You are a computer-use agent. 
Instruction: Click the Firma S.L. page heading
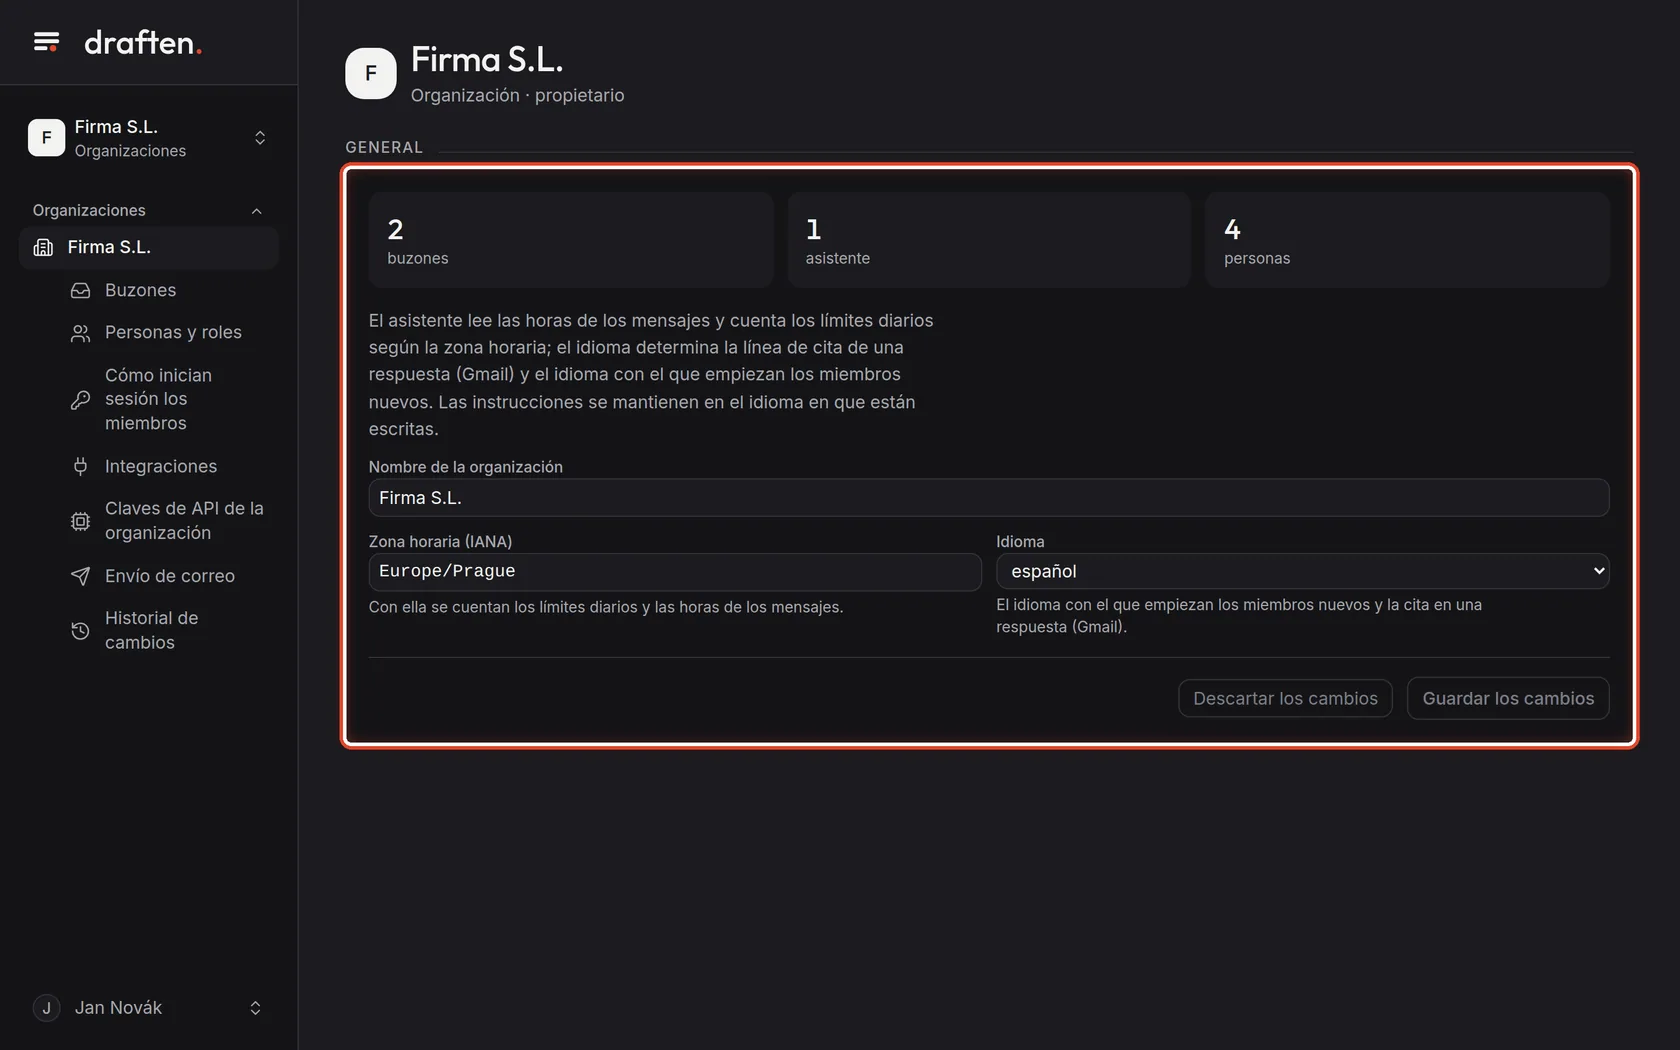(487, 60)
